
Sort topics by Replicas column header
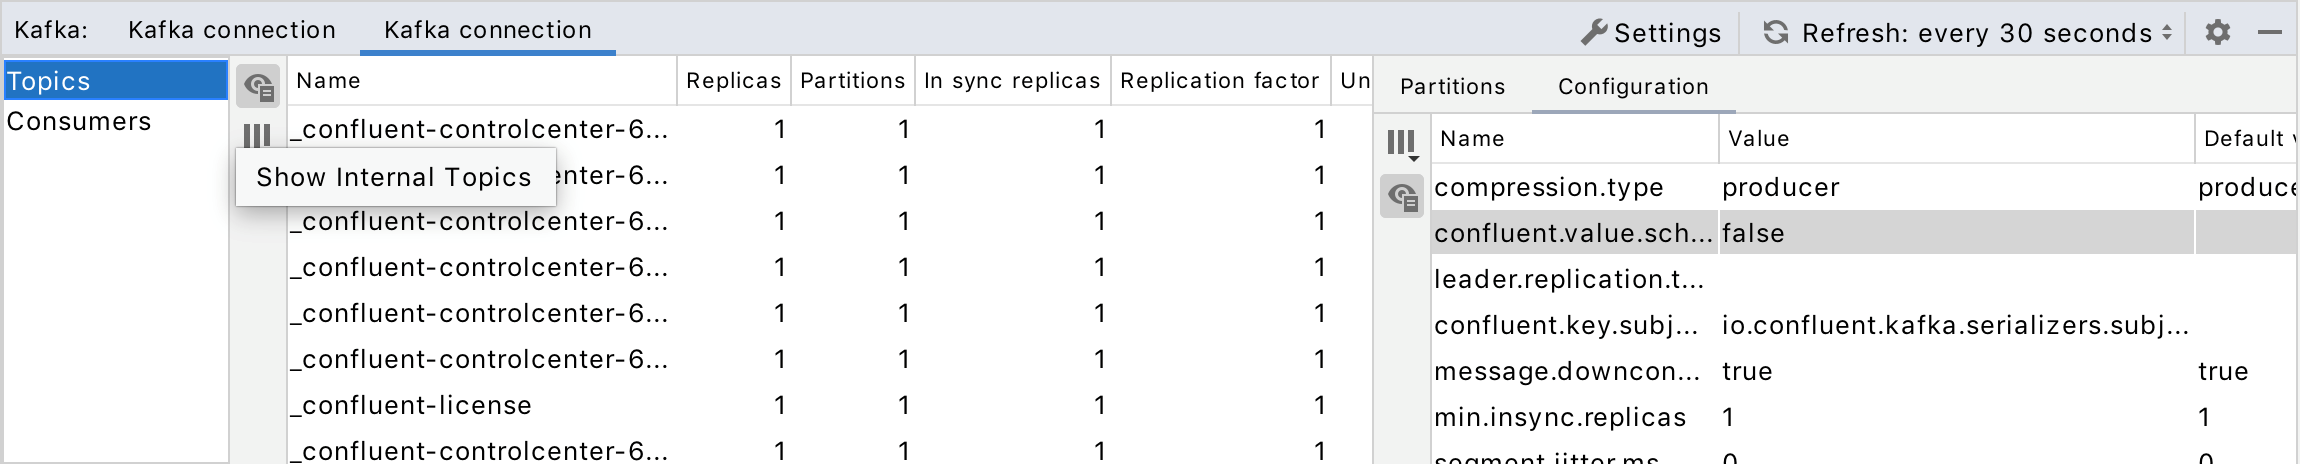click(733, 81)
